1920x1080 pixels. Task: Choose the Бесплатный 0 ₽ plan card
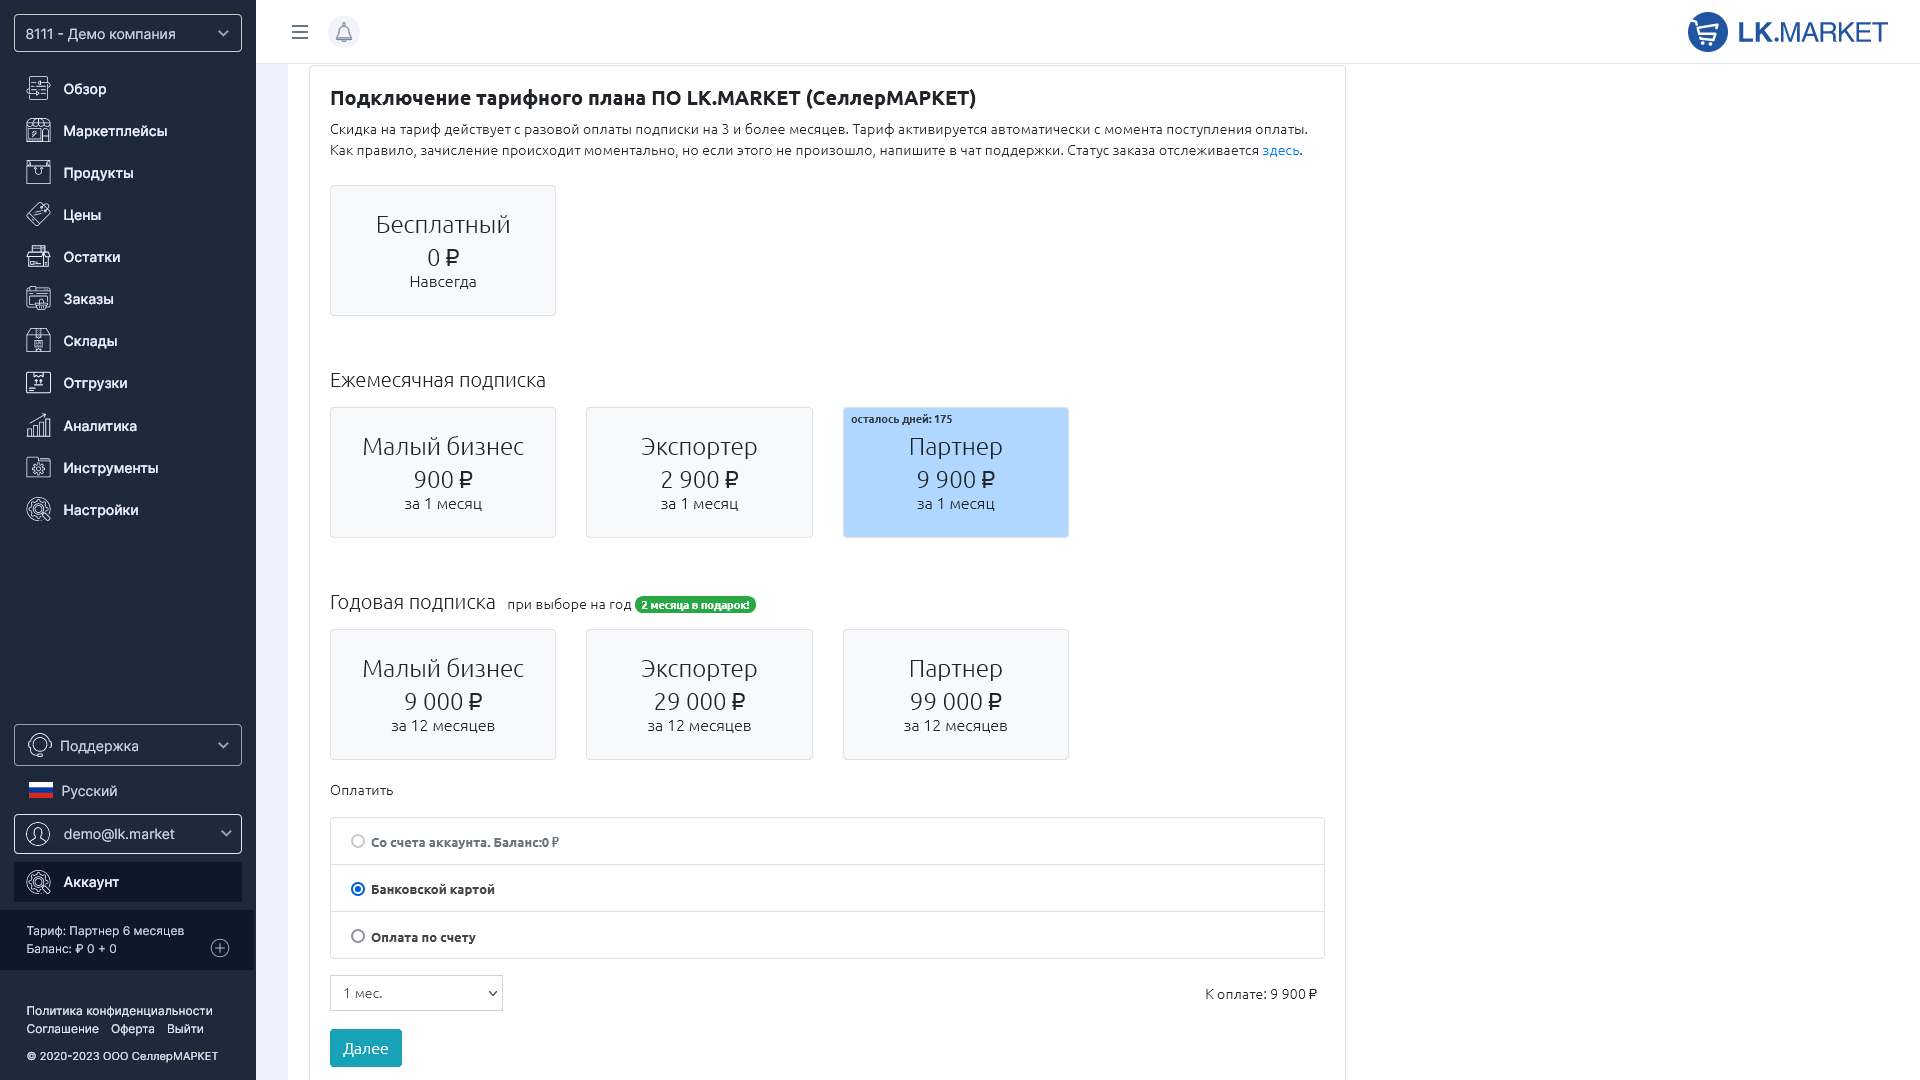click(x=443, y=250)
